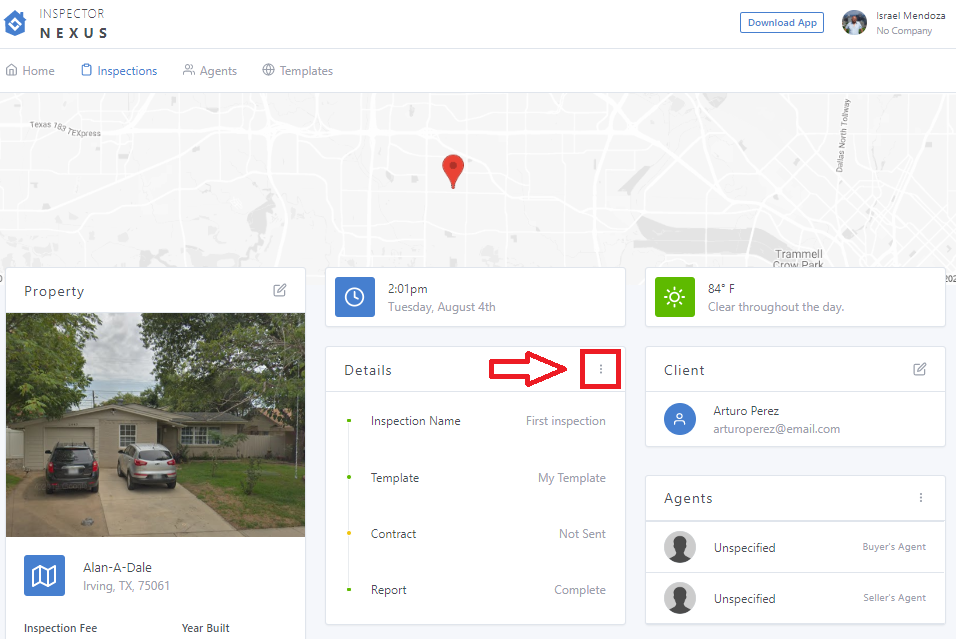This screenshot has width=956, height=639.
Task: Open the Agents three-dot options menu
Action: coord(921,497)
